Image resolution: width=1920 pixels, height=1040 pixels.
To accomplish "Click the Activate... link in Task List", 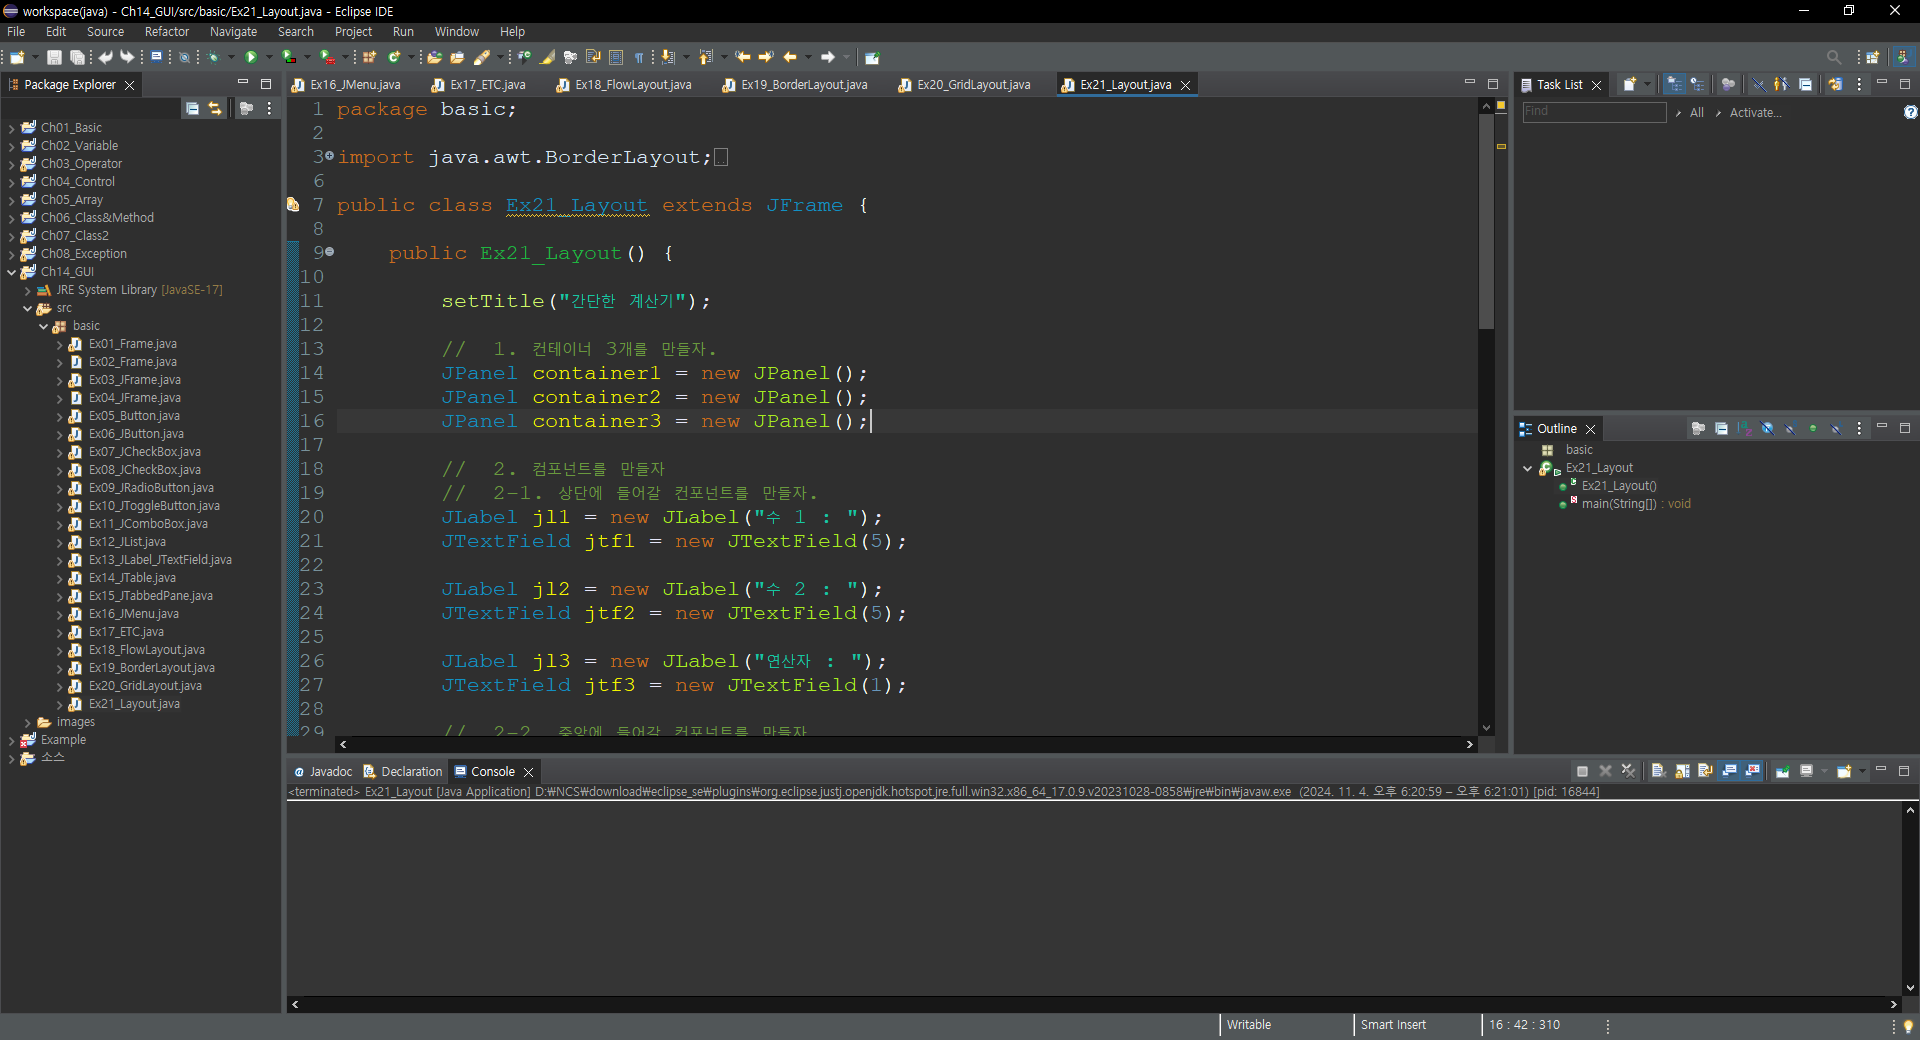I will (1755, 113).
